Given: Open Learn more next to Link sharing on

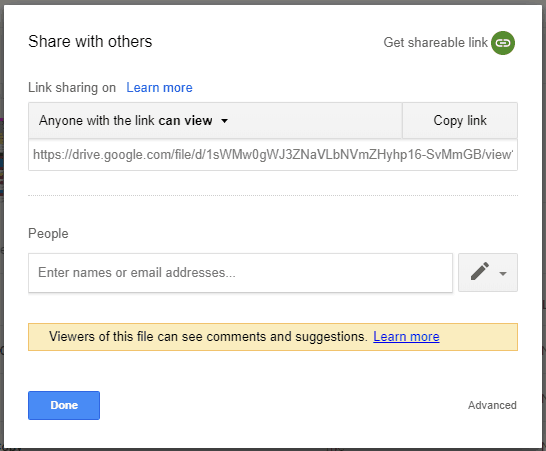Looking at the screenshot, I should pos(159,87).
